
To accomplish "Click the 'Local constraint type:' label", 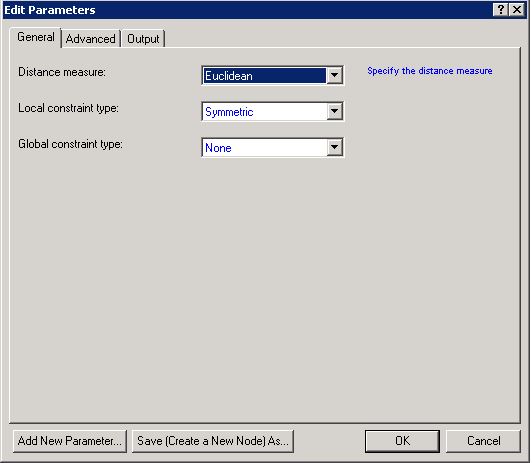I will (x=69, y=108).
